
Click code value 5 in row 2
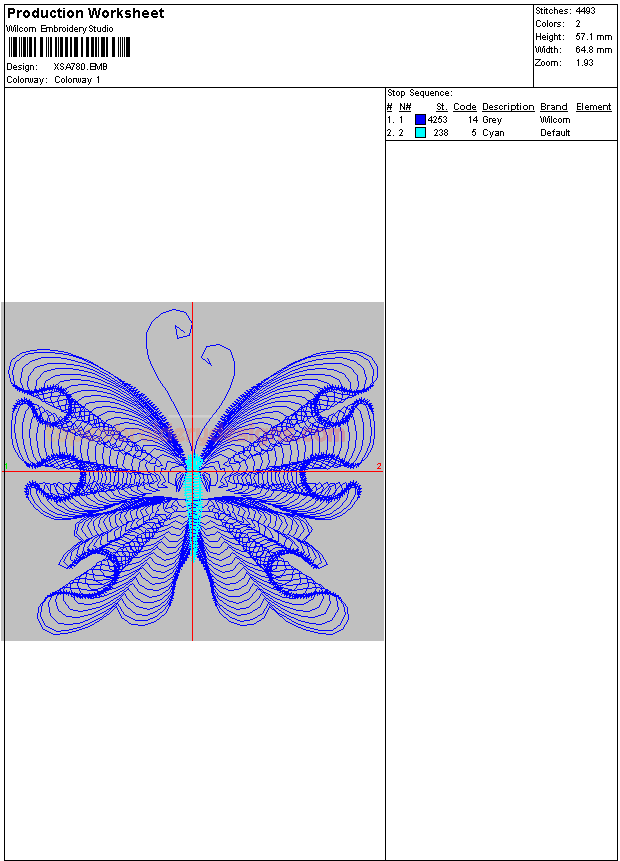pos(474,133)
